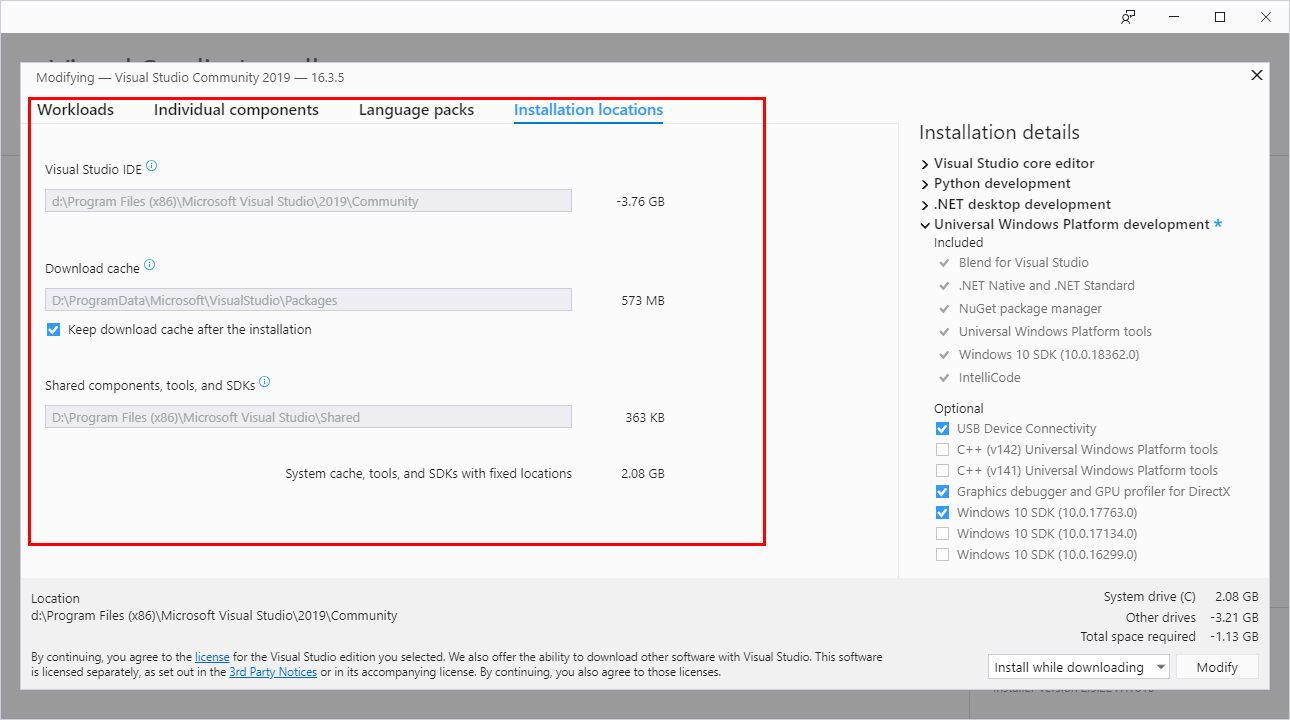The image size is (1290, 720).
Task: Select the Installation locations tab
Action: pos(588,110)
